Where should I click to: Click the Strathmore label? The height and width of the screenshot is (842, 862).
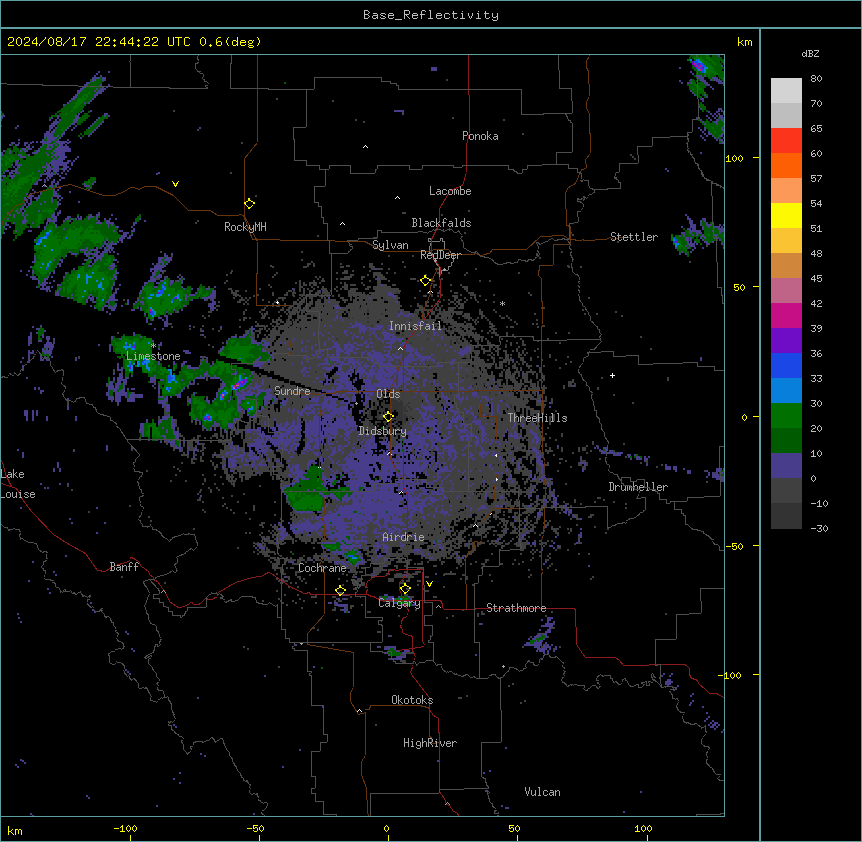[x=516, y=608]
